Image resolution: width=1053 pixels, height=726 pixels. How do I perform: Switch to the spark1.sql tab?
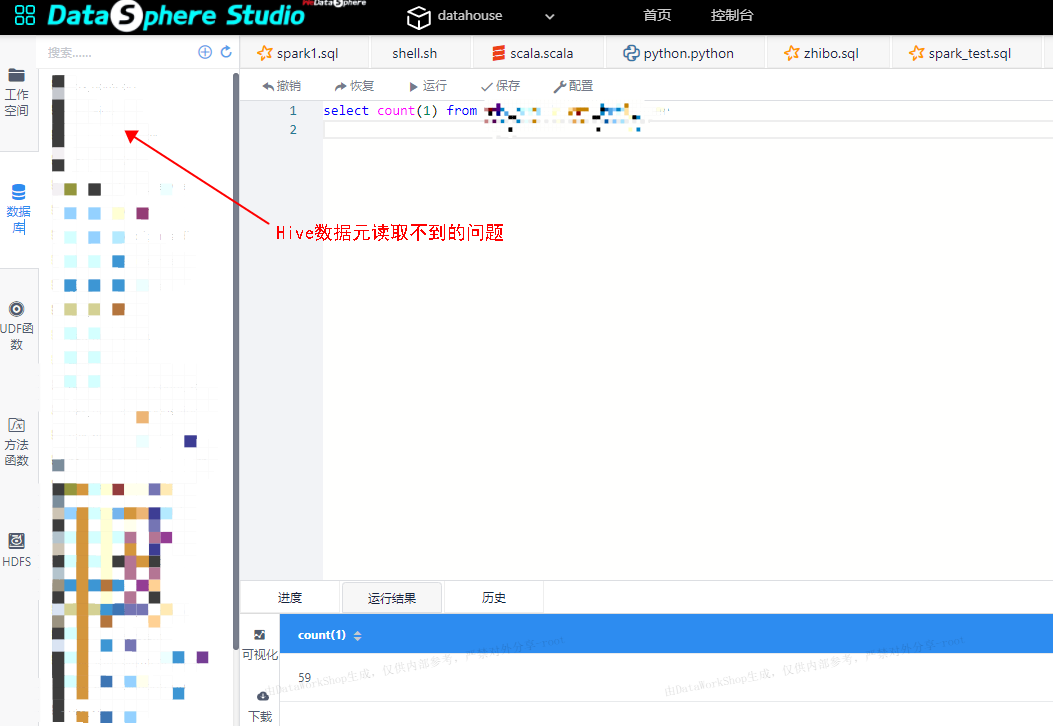point(304,53)
